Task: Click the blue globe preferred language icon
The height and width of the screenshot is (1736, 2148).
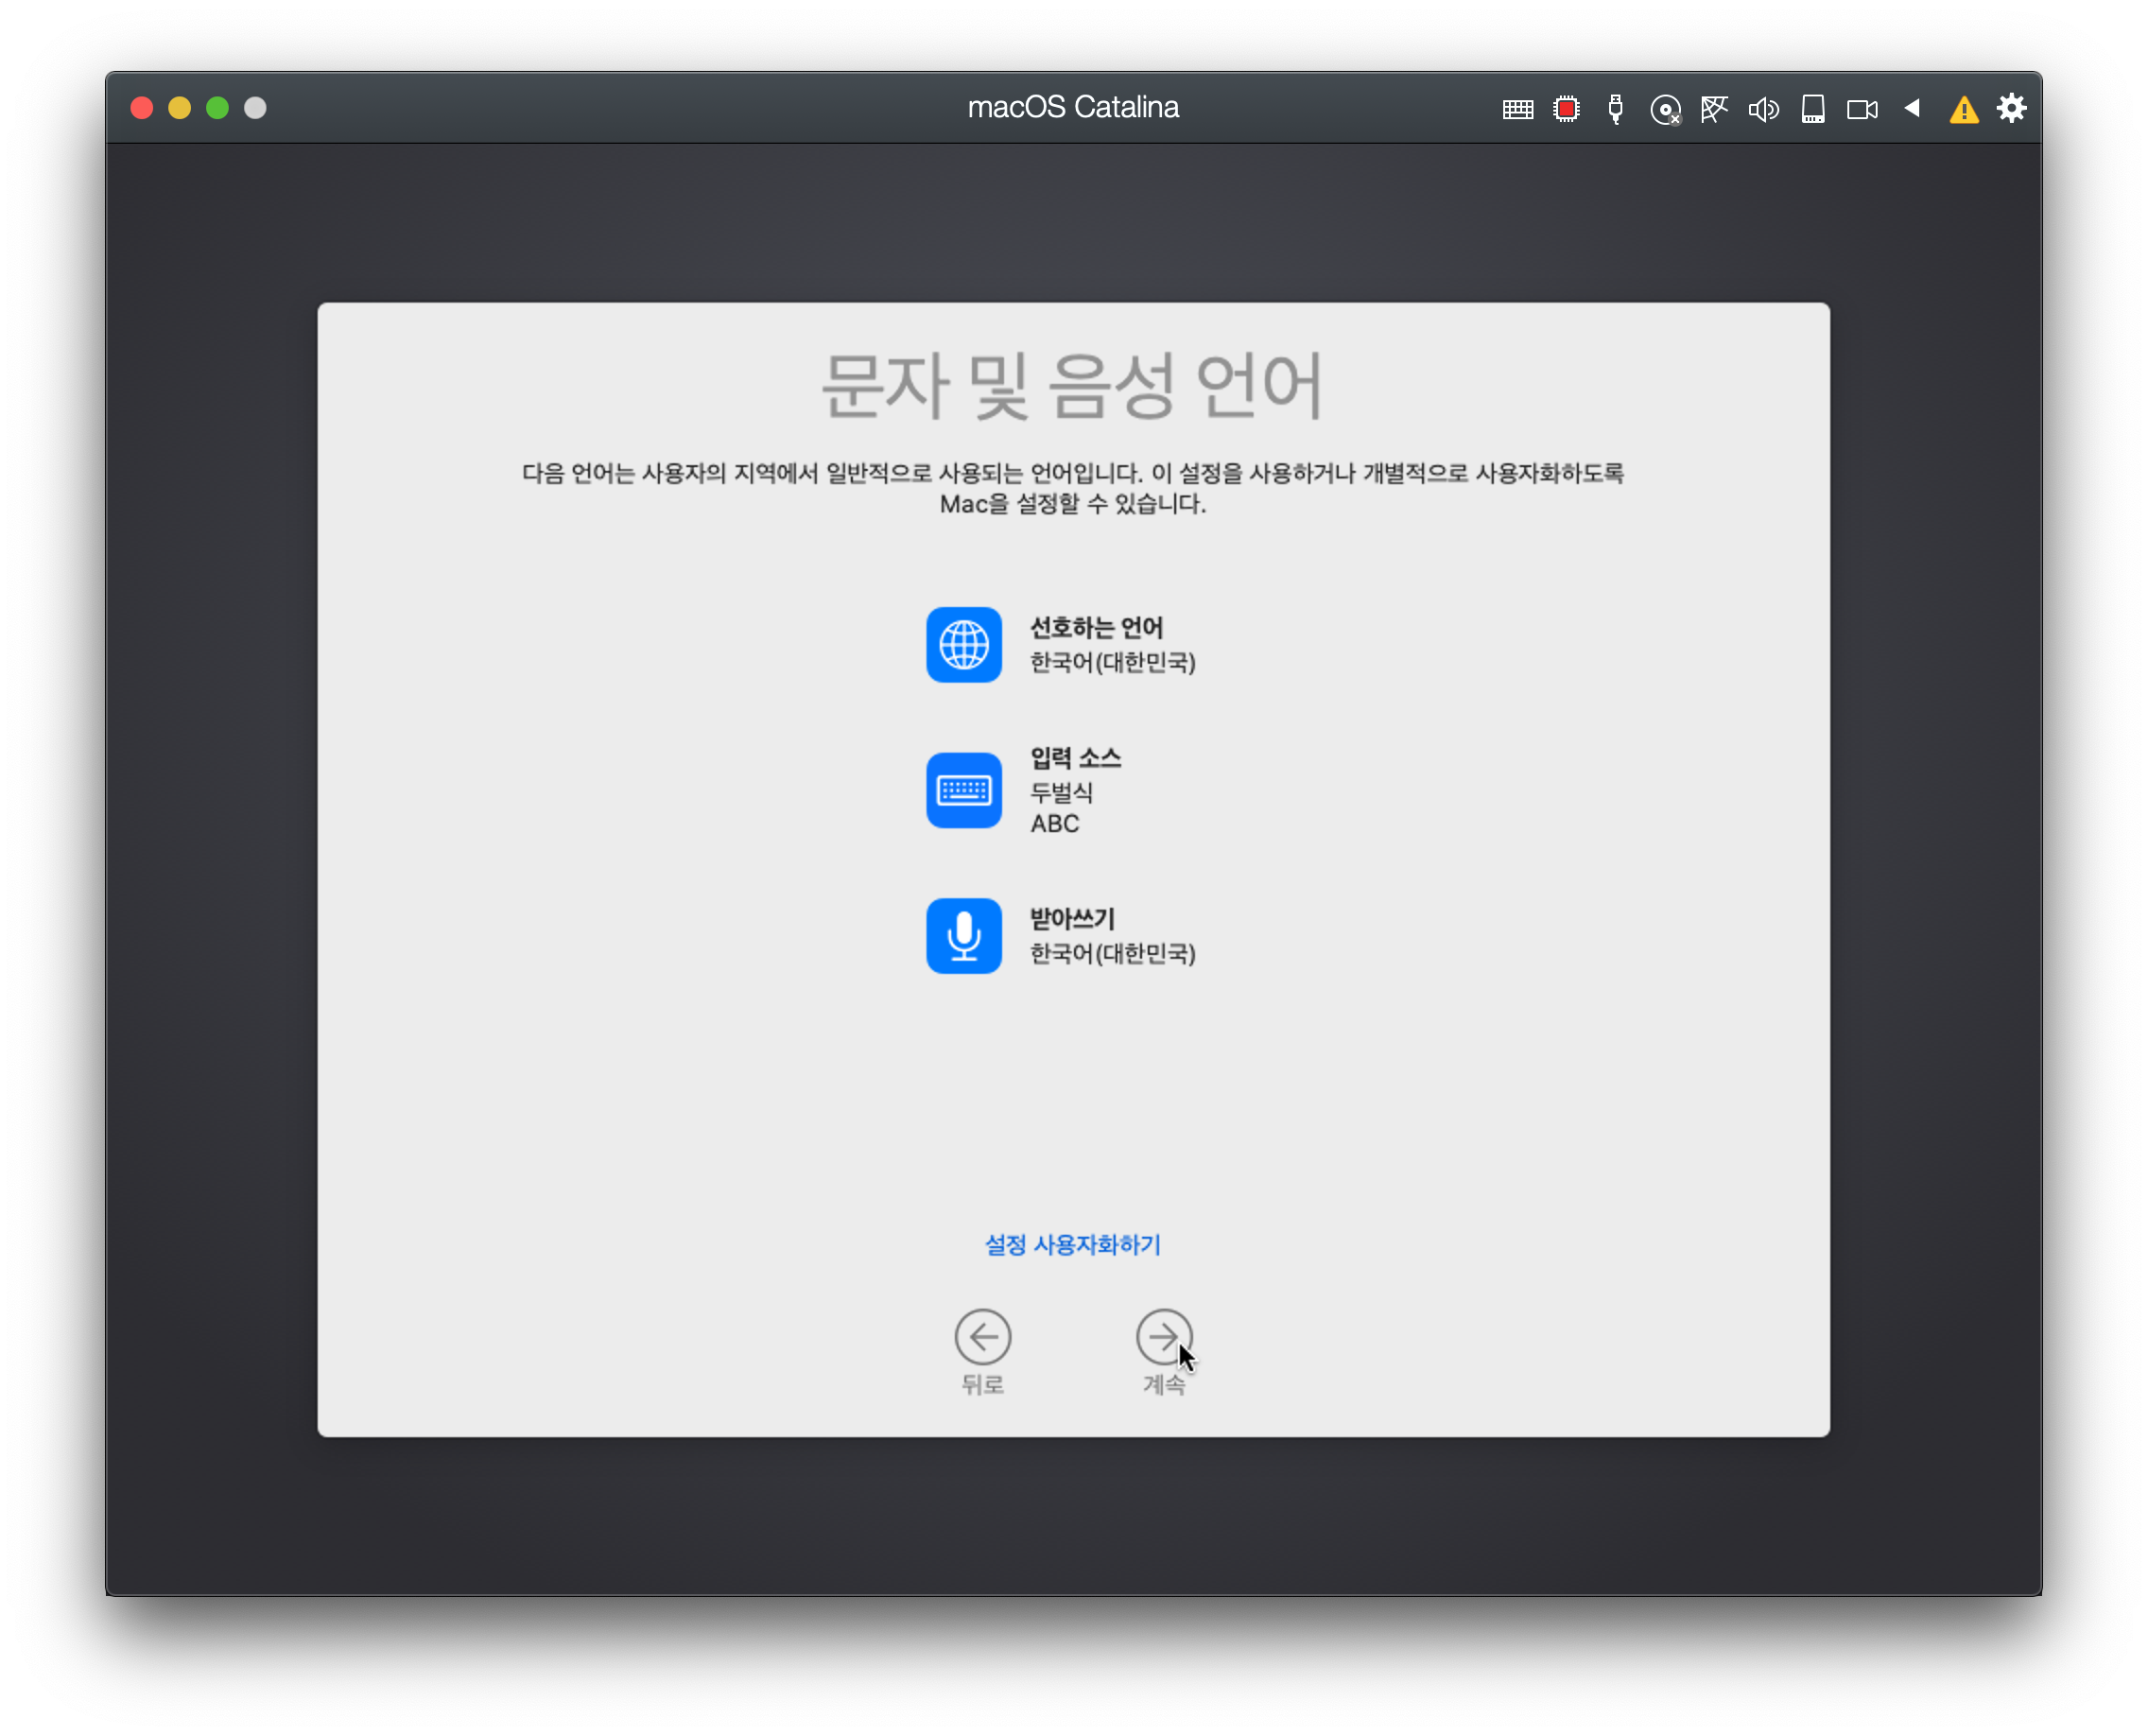Action: [x=963, y=645]
